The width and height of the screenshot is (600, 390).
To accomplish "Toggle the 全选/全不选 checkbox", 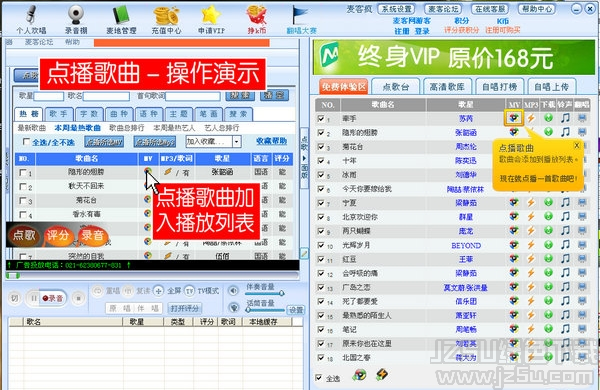I will tap(26, 142).
